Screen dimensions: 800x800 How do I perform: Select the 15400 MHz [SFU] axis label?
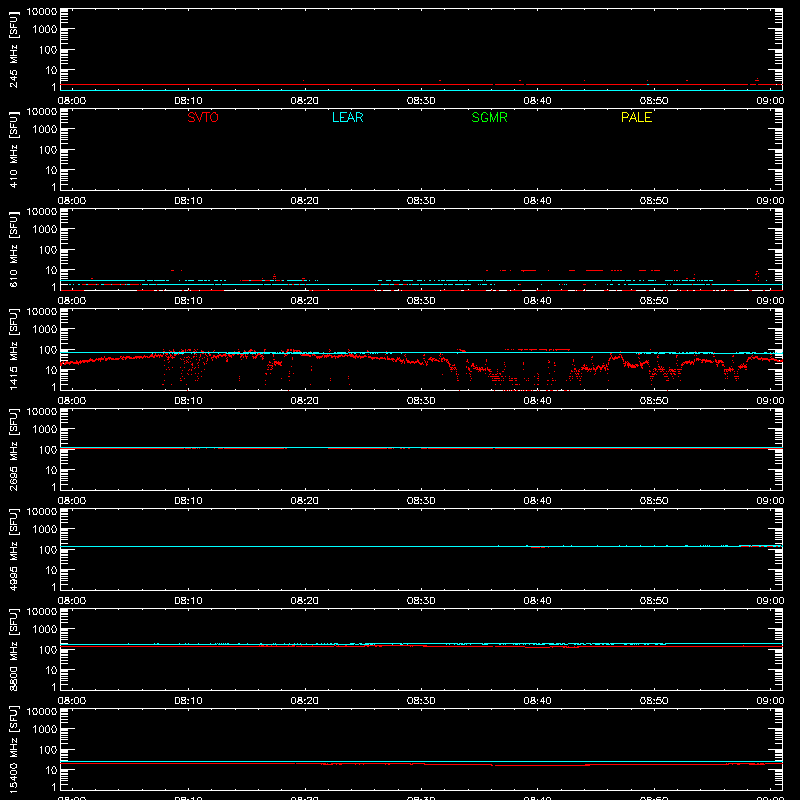[14, 750]
